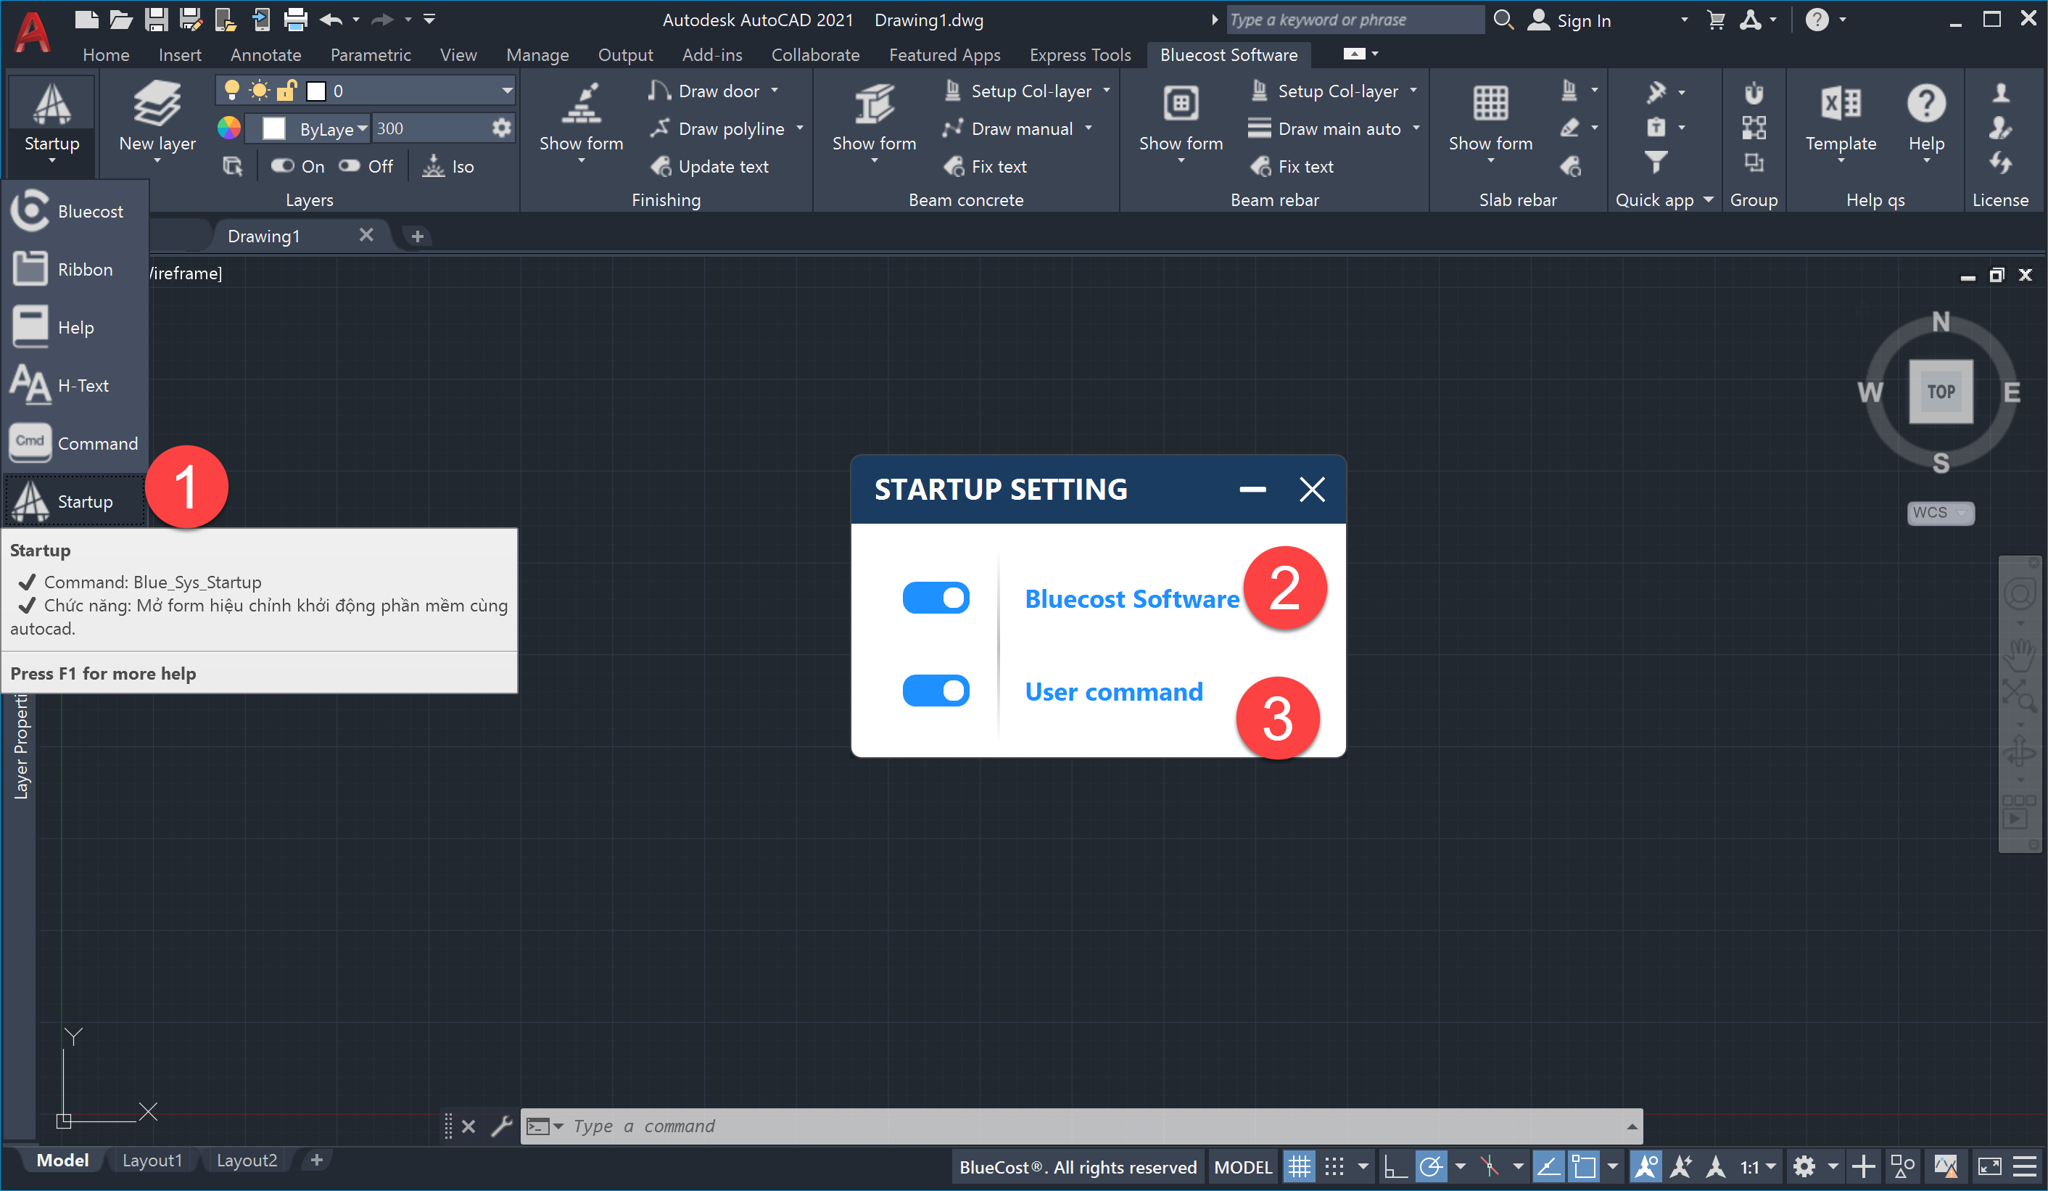
Task: Open the Template Excel icon
Action: tap(1840, 104)
